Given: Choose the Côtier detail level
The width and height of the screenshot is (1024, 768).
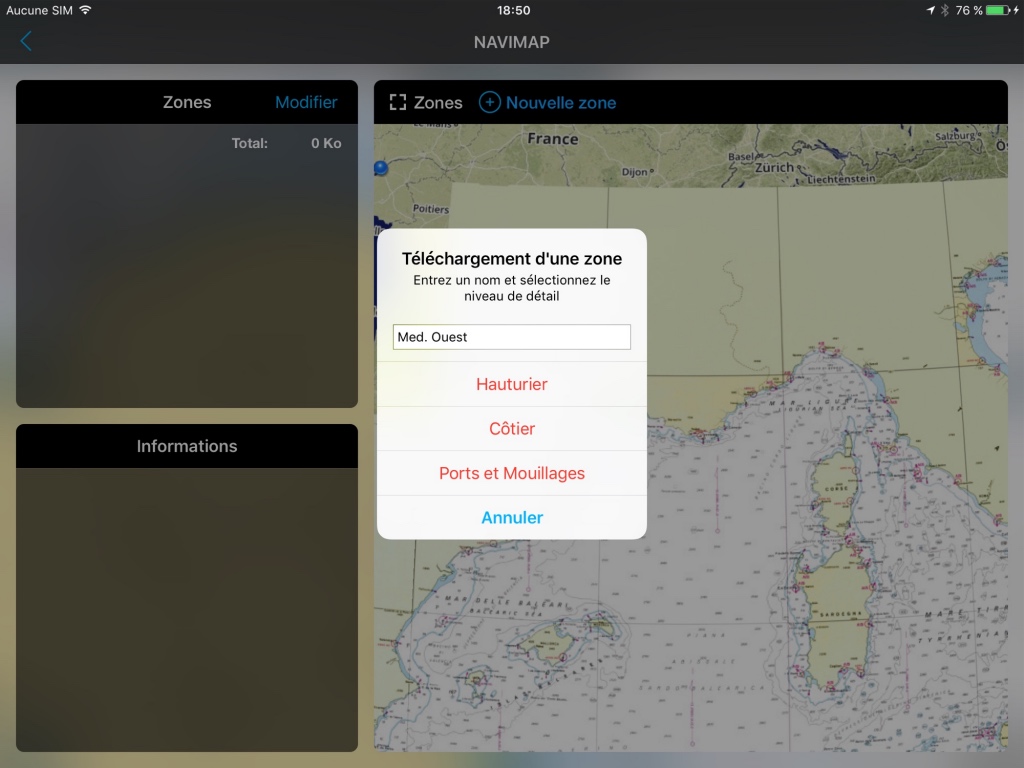Looking at the screenshot, I should point(512,428).
